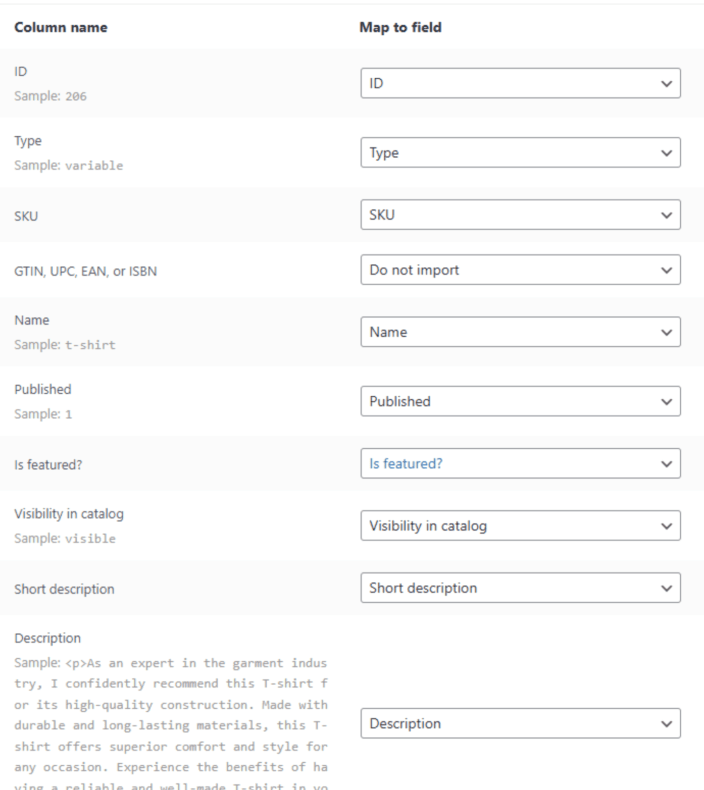The image size is (704, 790).
Task: Open the Short description mapping dropdown
Action: tap(519, 588)
